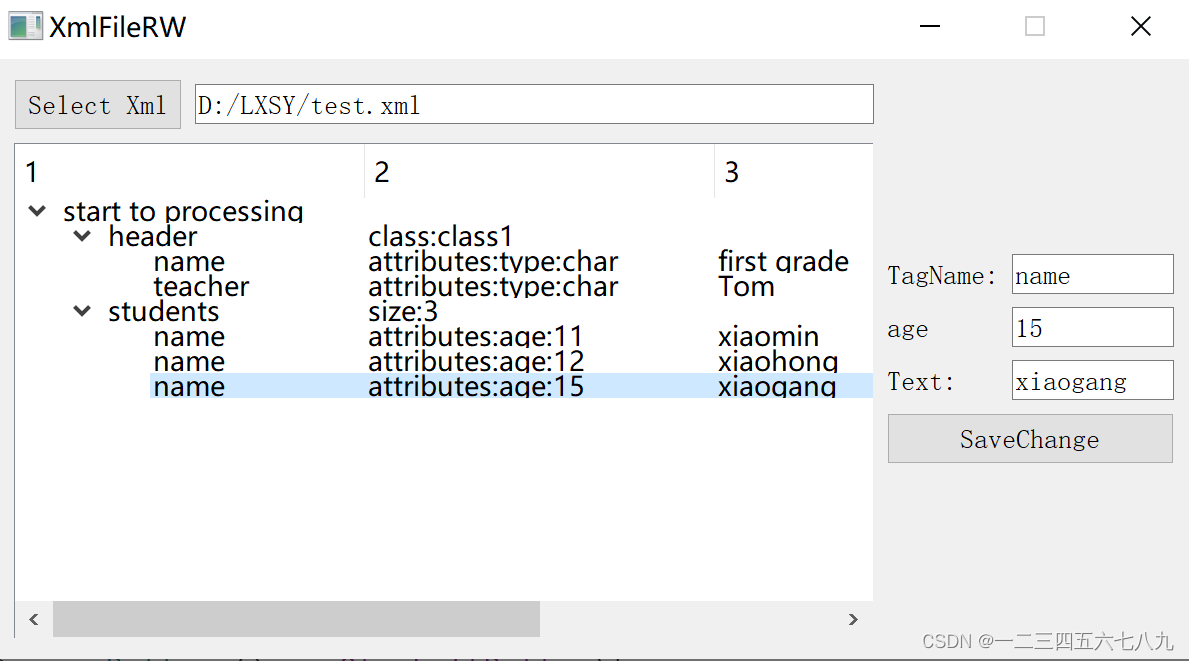This screenshot has height=661, width=1189.
Task: Click the XmlFileRW app icon in title bar
Action: pyautogui.click(x=25, y=27)
